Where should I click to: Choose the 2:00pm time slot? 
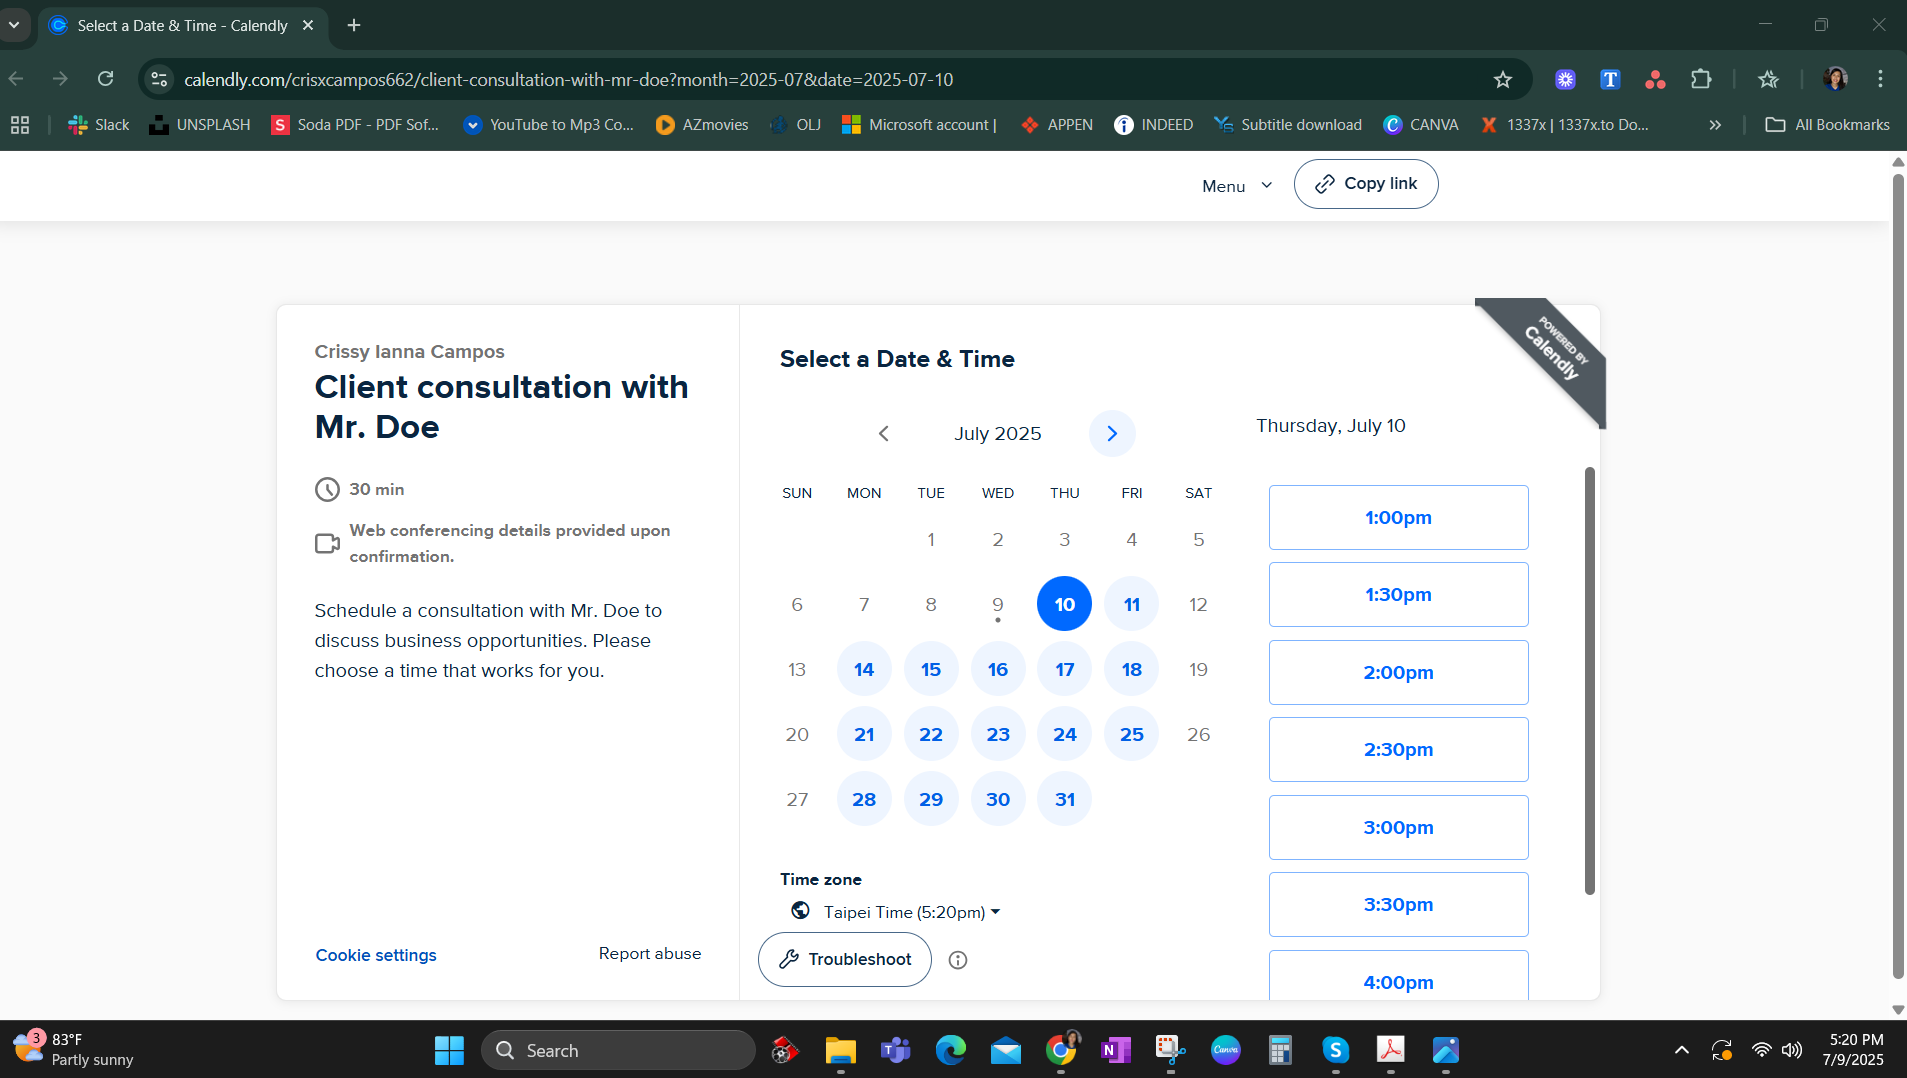(1398, 672)
